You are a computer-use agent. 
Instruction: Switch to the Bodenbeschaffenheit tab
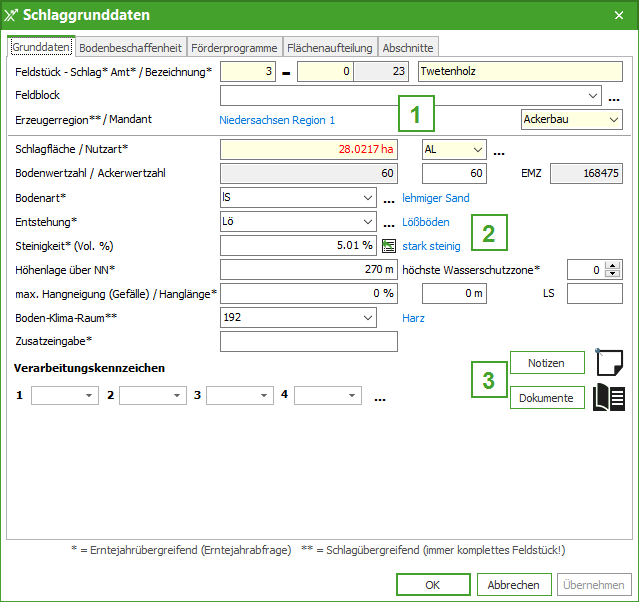pyautogui.click(x=130, y=47)
